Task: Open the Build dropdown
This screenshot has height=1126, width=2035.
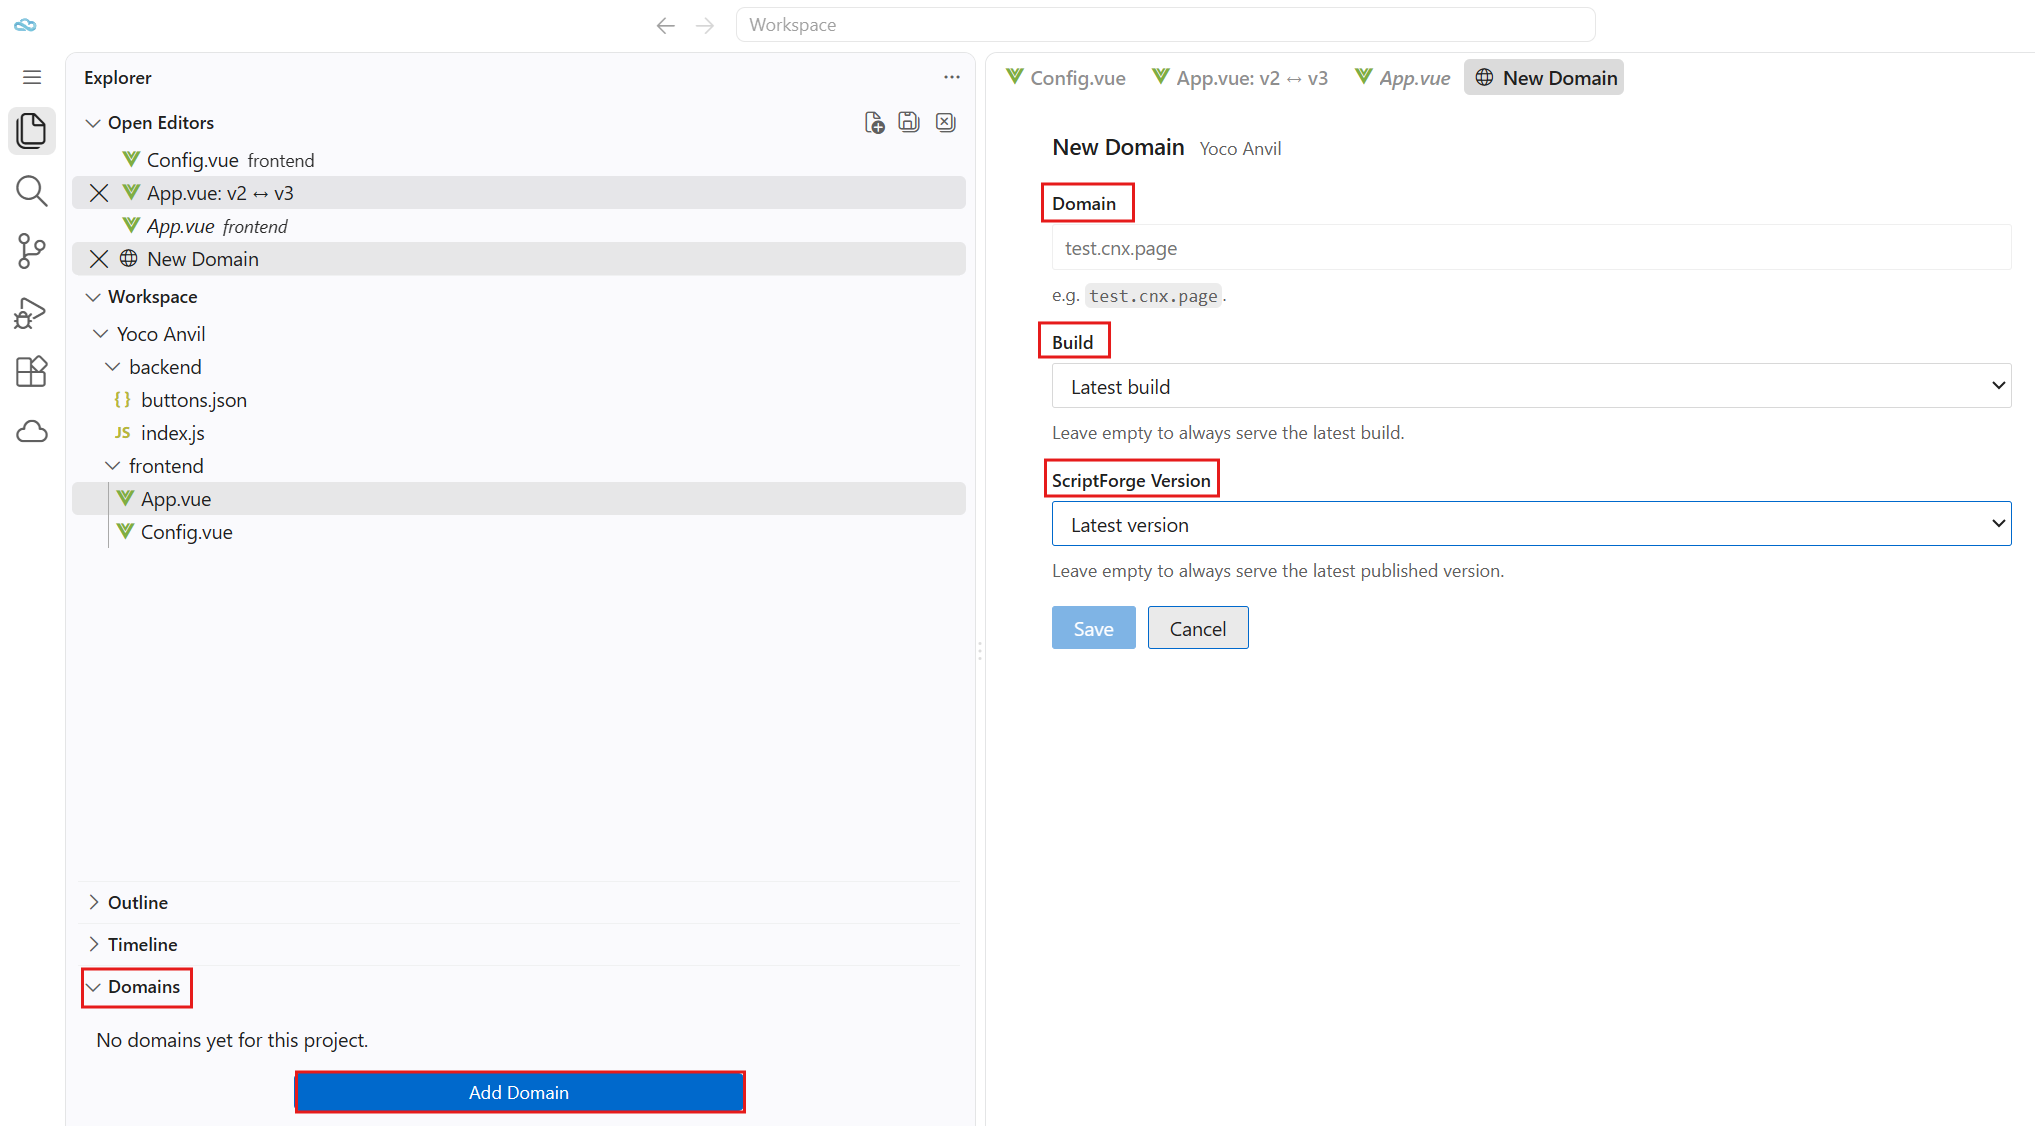Action: (x=1531, y=386)
